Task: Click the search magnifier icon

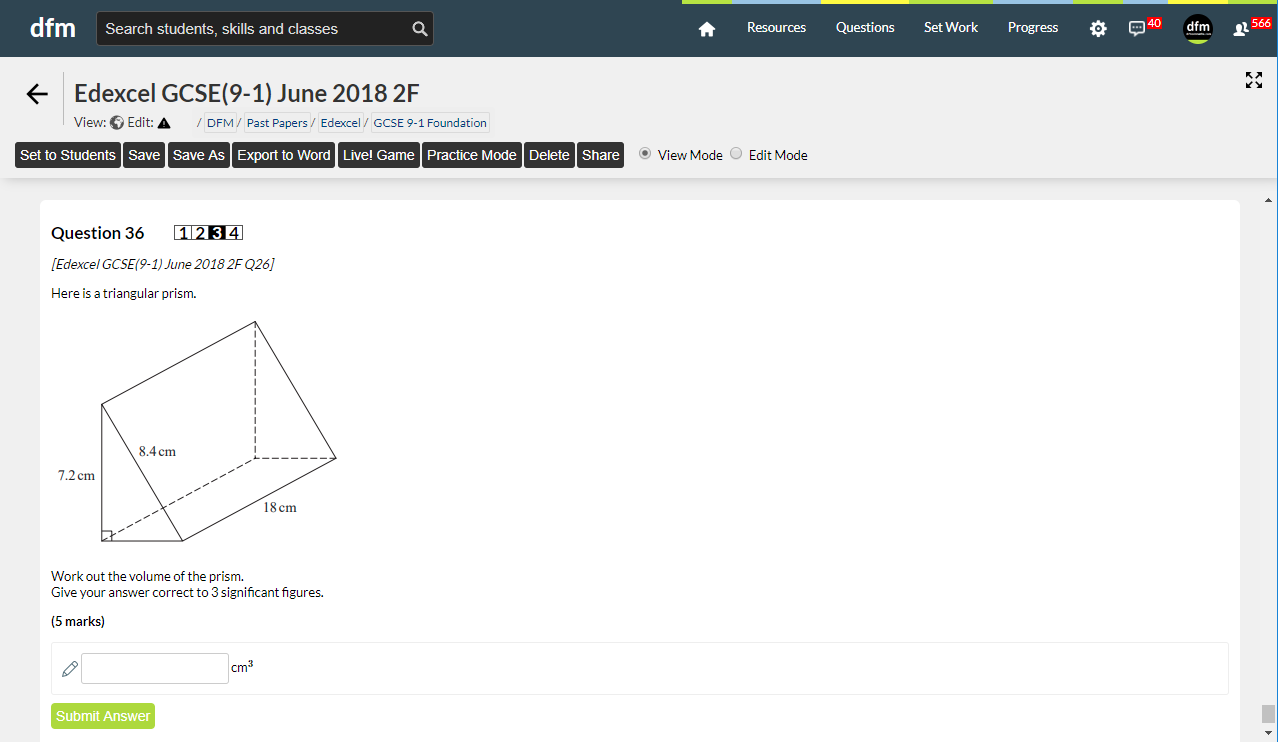Action: 420,29
